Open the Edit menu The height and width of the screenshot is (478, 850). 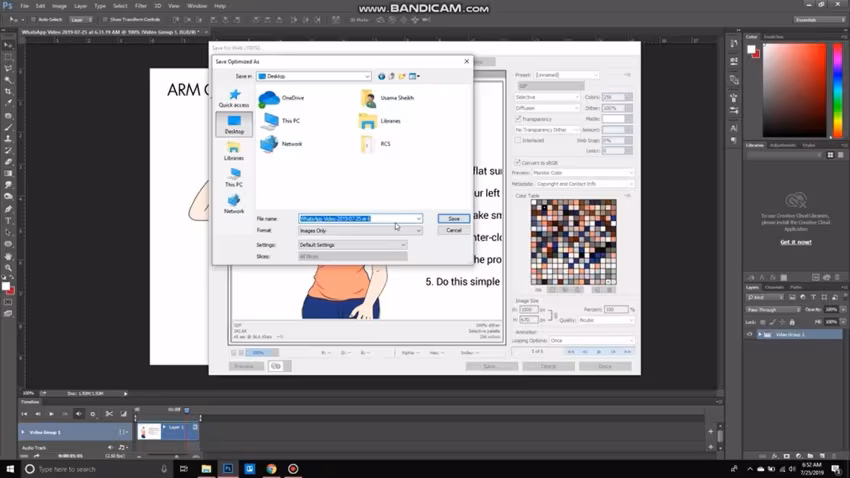tap(40, 6)
